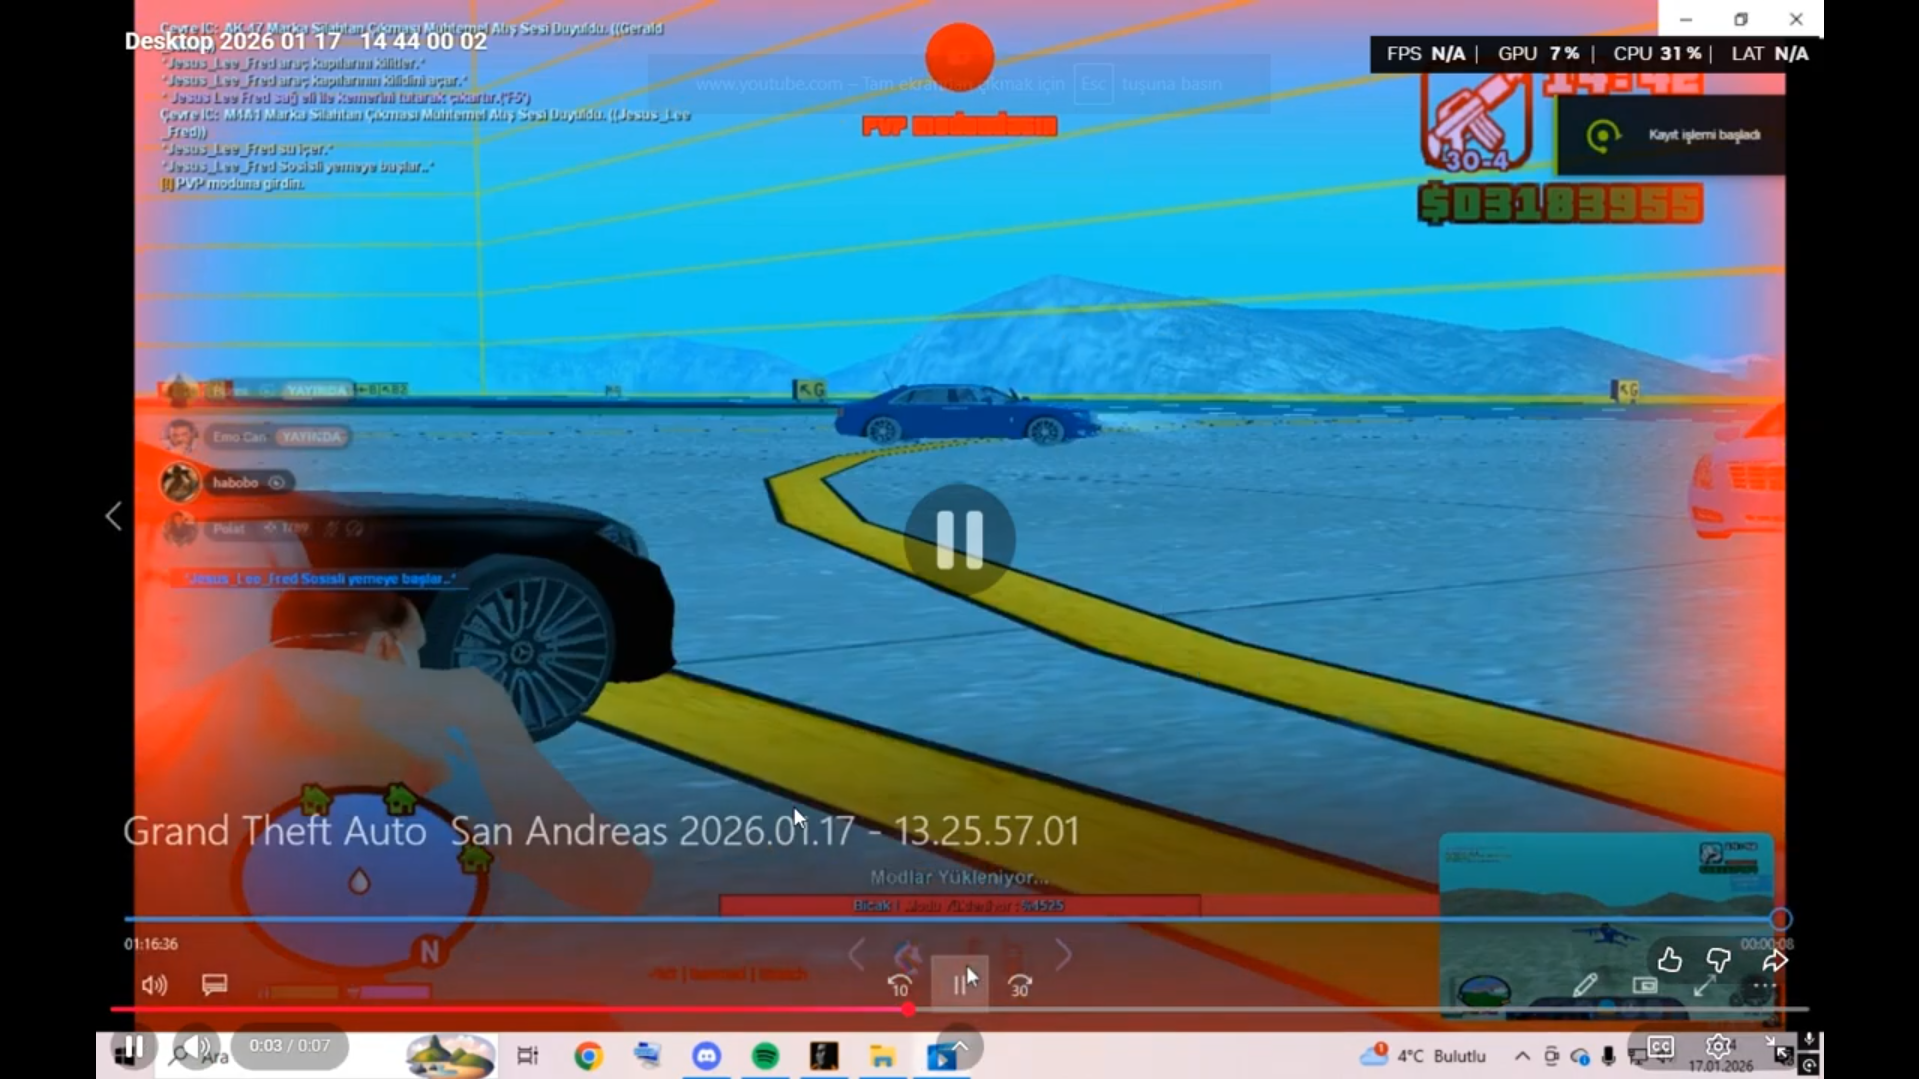Screen dimensions: 1919x1079
Task: Click the Grand Theft Auto San Andreas title
Action: [x=601, y=831]
